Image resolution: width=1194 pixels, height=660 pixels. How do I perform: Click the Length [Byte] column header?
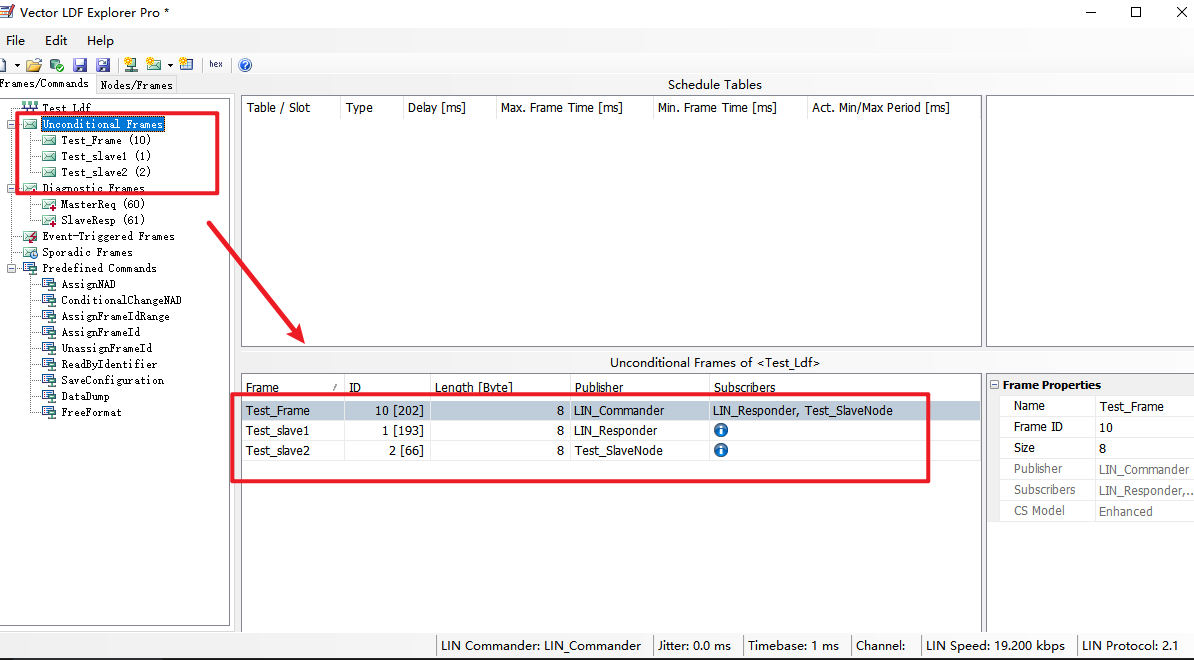(x=500, y=387)
